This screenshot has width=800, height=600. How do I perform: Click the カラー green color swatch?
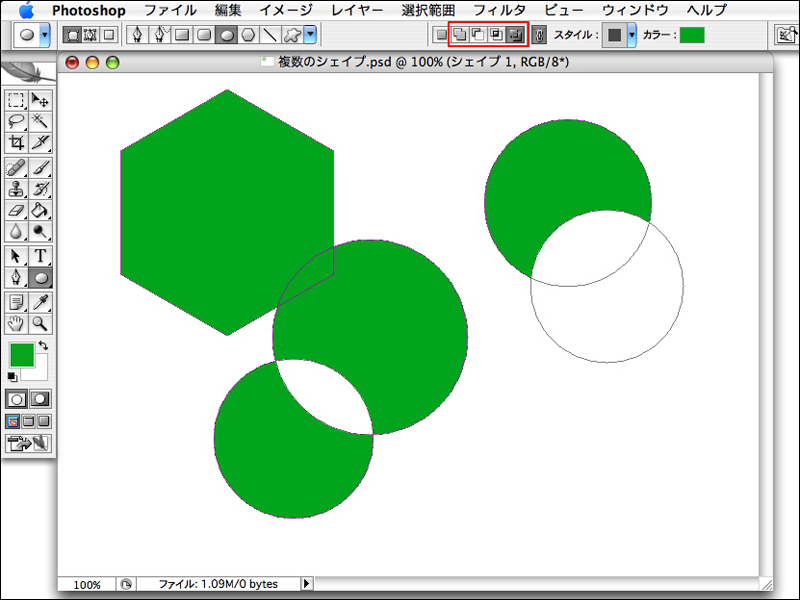point(692,35)
